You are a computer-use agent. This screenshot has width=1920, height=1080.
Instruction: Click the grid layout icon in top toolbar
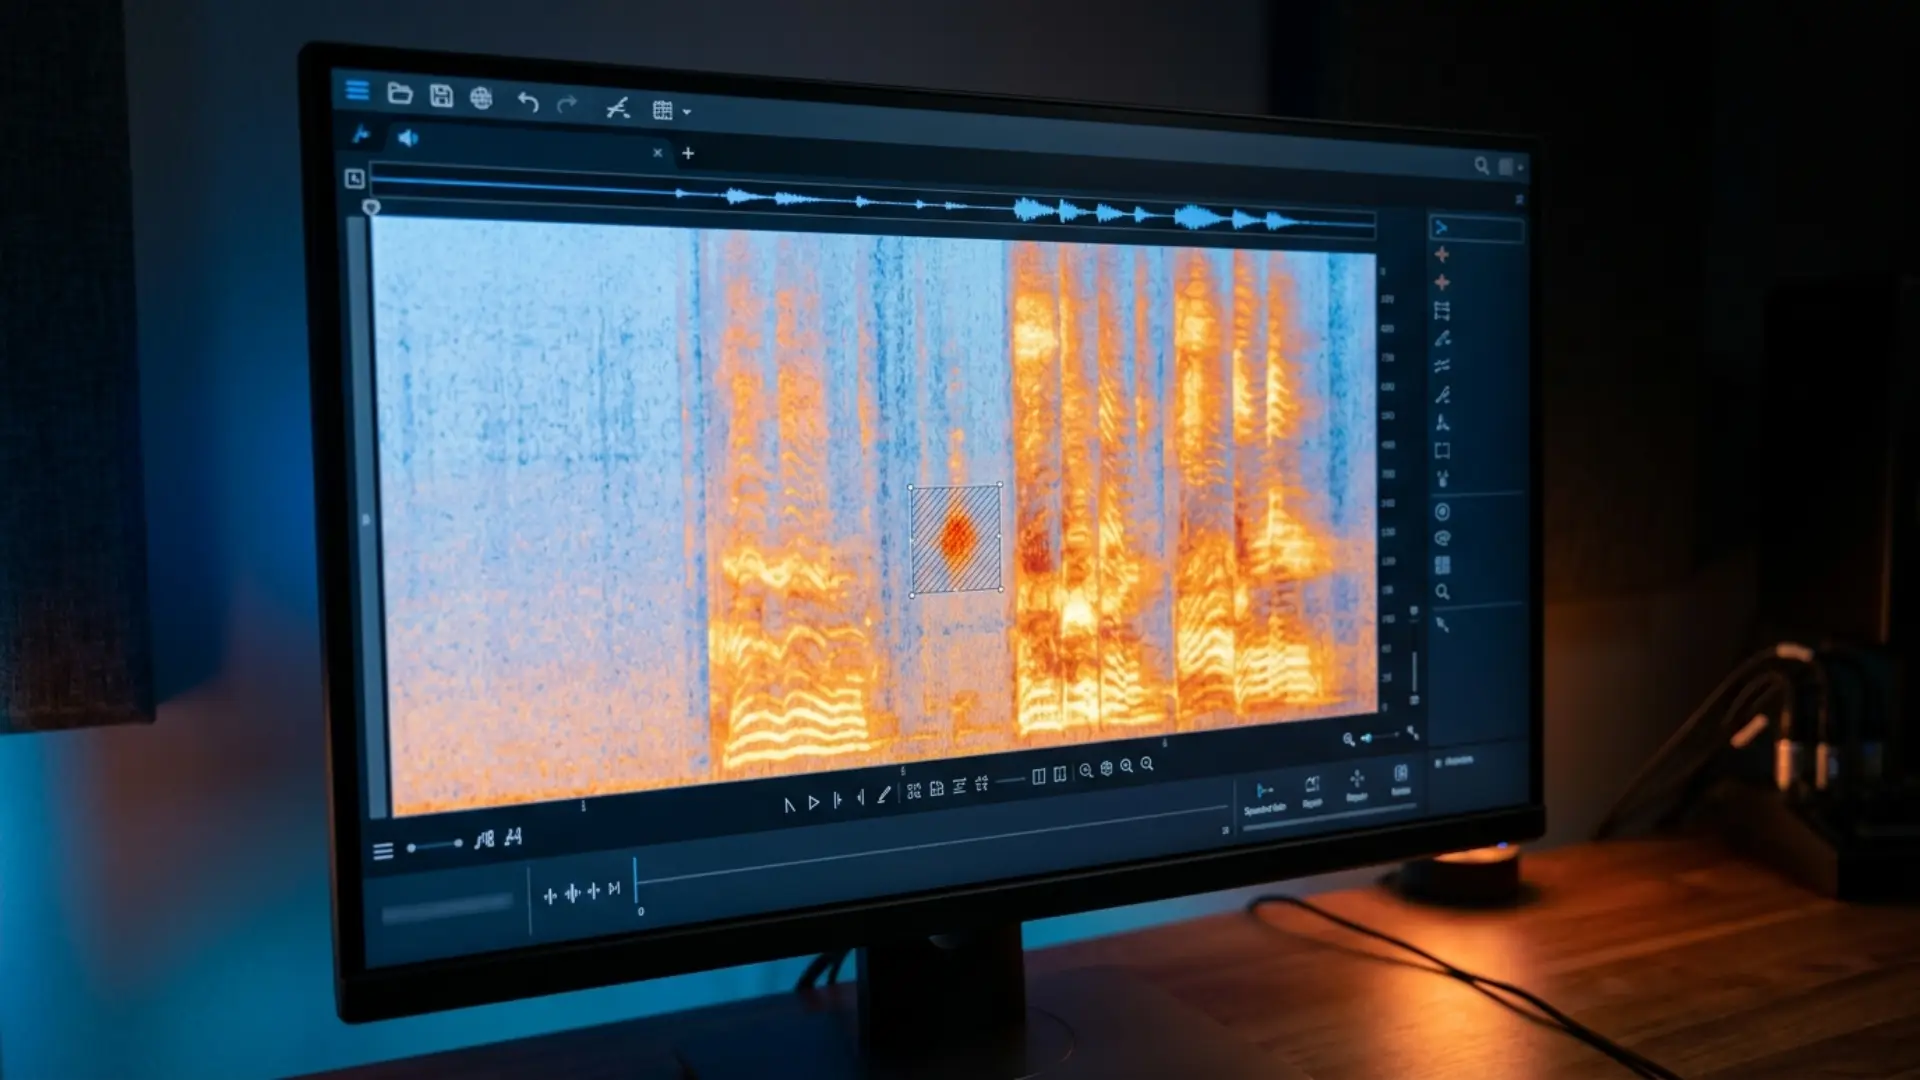click(662, 110)
